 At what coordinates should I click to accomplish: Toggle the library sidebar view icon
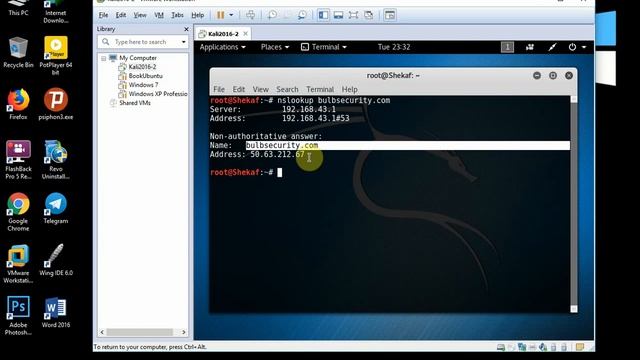click(323, 15)
